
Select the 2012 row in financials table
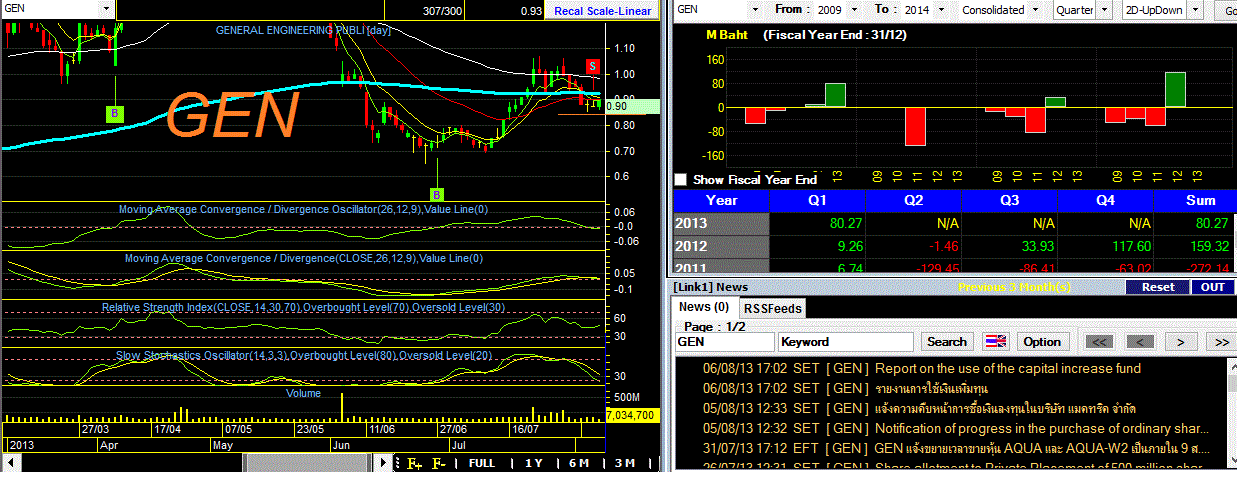[954, 246]
